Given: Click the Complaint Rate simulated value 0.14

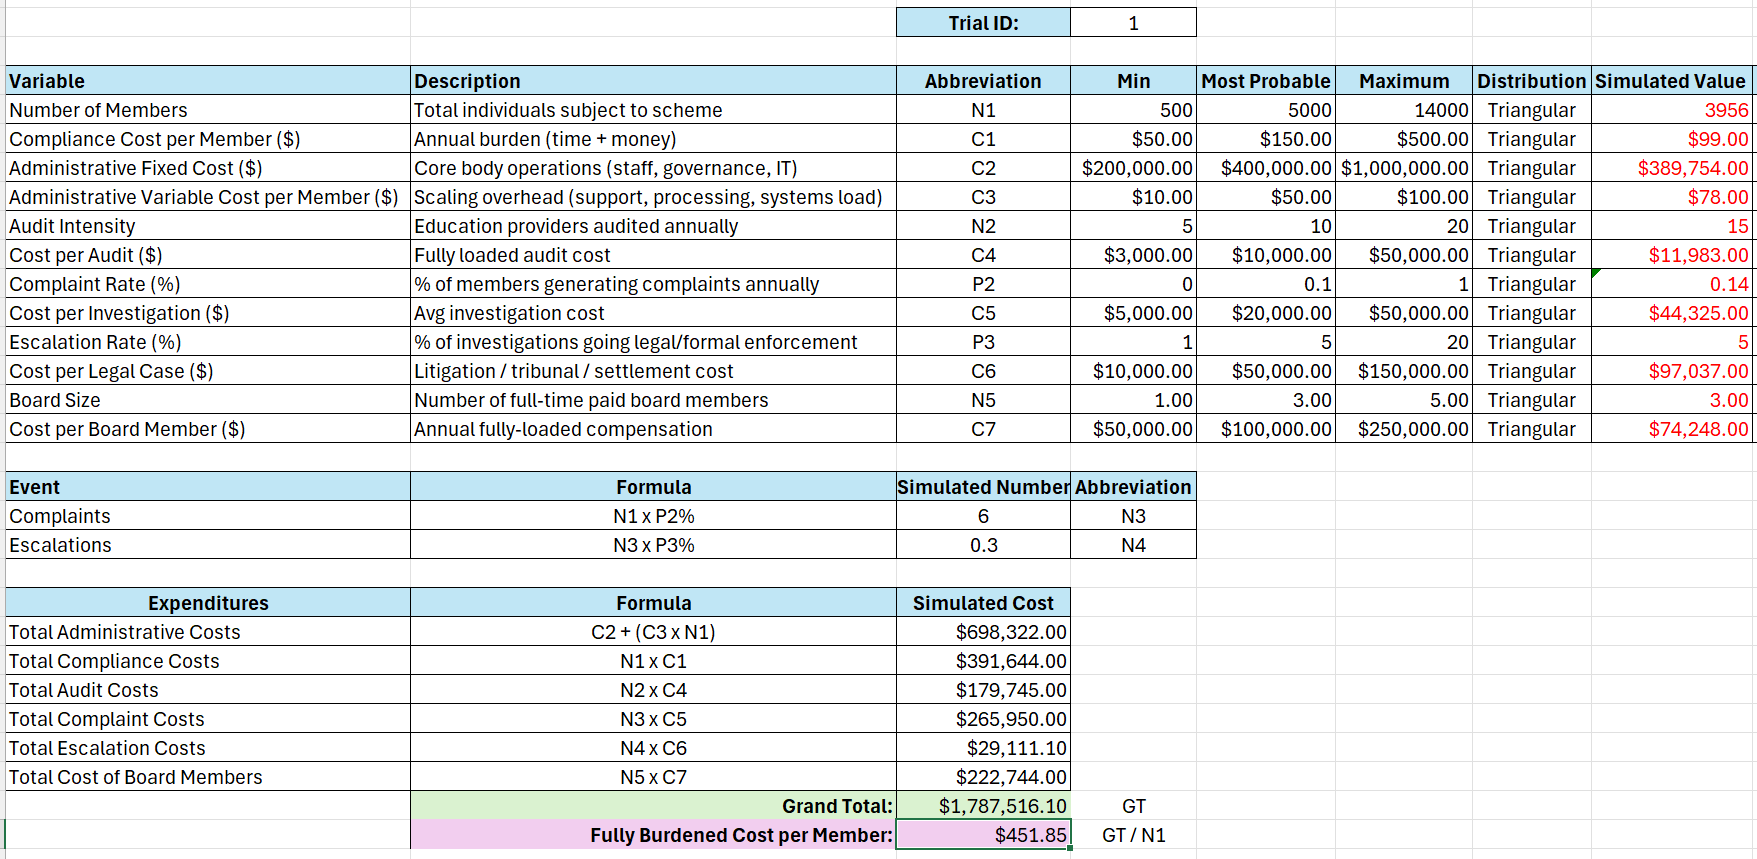Looking at the screenshot, I should [x=1671, y=284].
